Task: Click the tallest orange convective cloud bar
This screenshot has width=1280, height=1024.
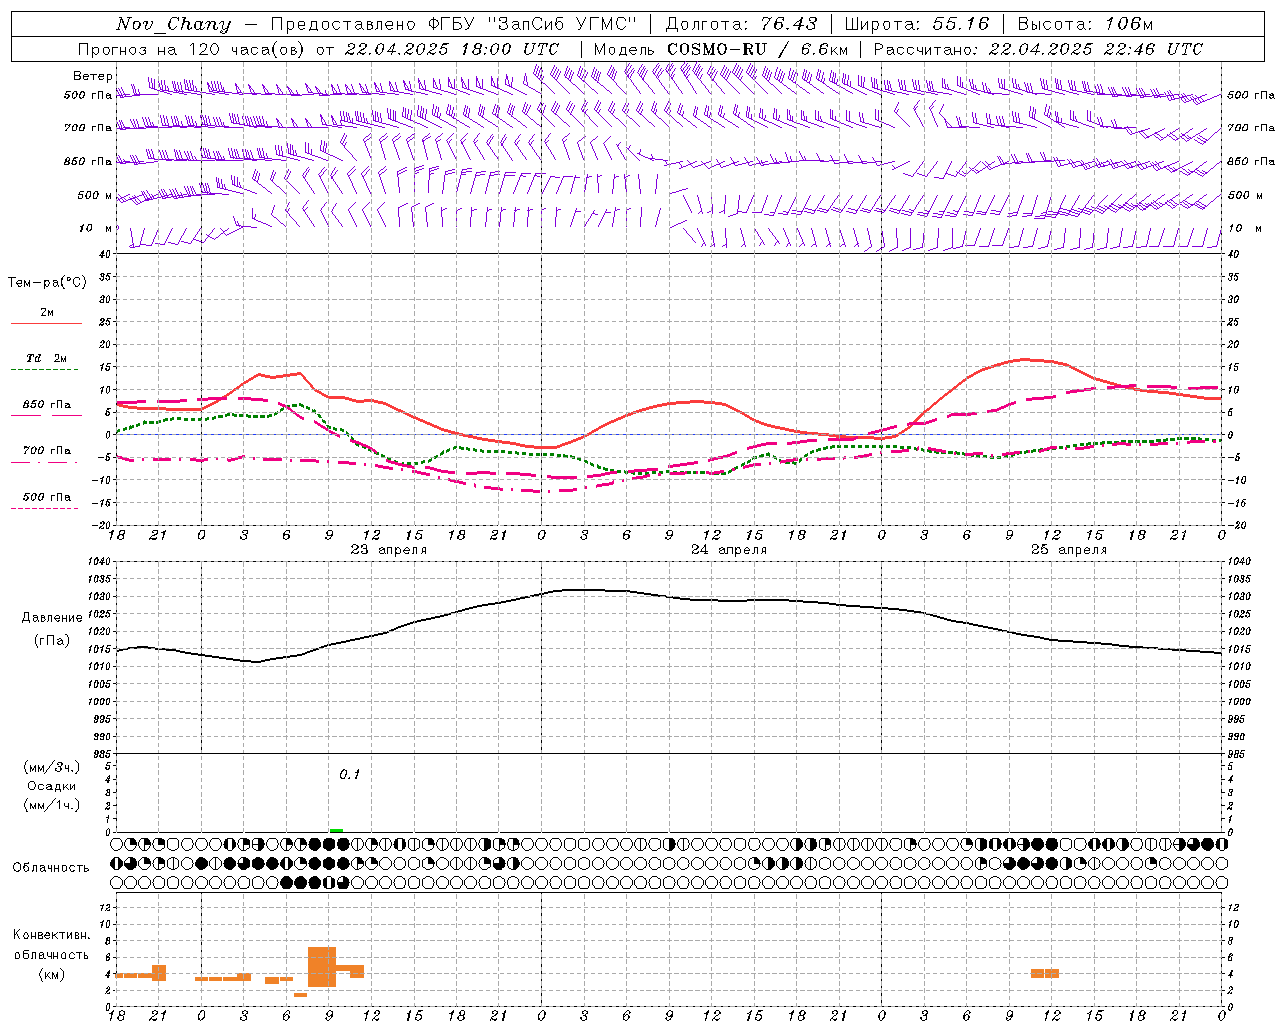Action: (x=322, y=967)
